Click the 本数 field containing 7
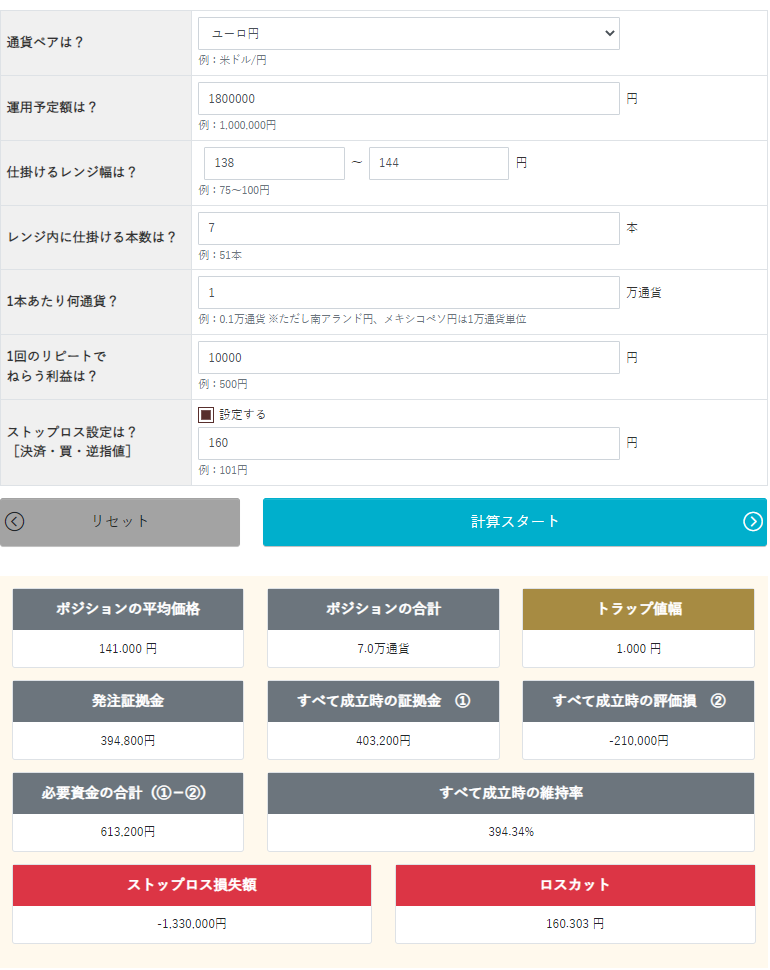 [x=408, y=228]
